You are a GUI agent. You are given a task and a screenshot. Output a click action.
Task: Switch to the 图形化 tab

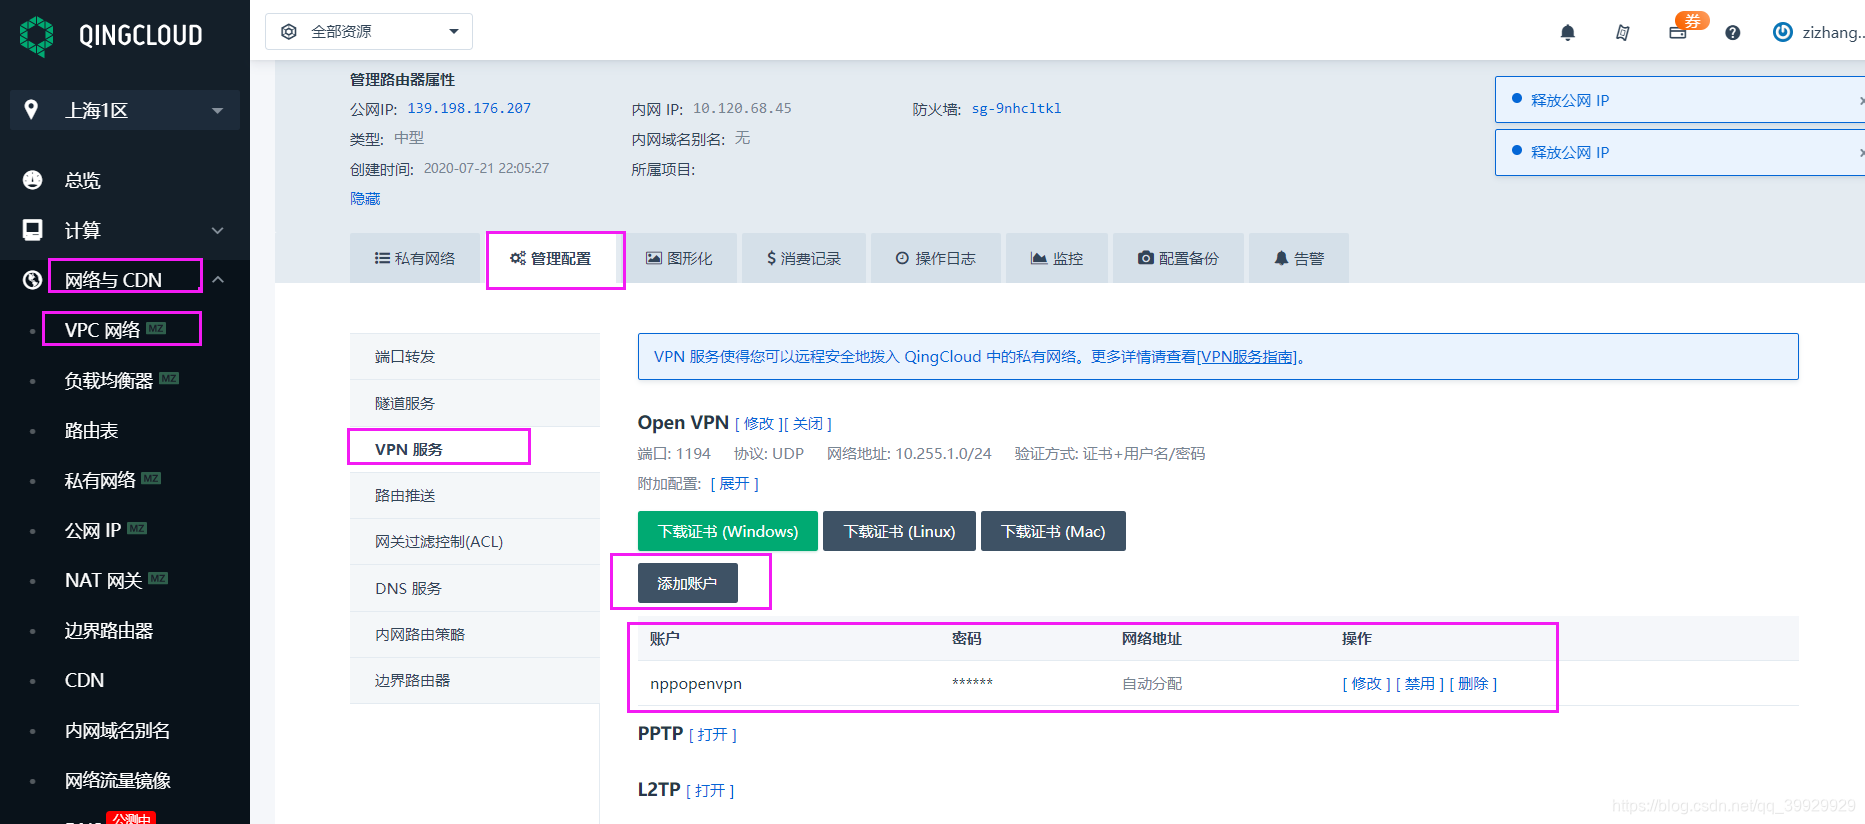pos(679,258)
